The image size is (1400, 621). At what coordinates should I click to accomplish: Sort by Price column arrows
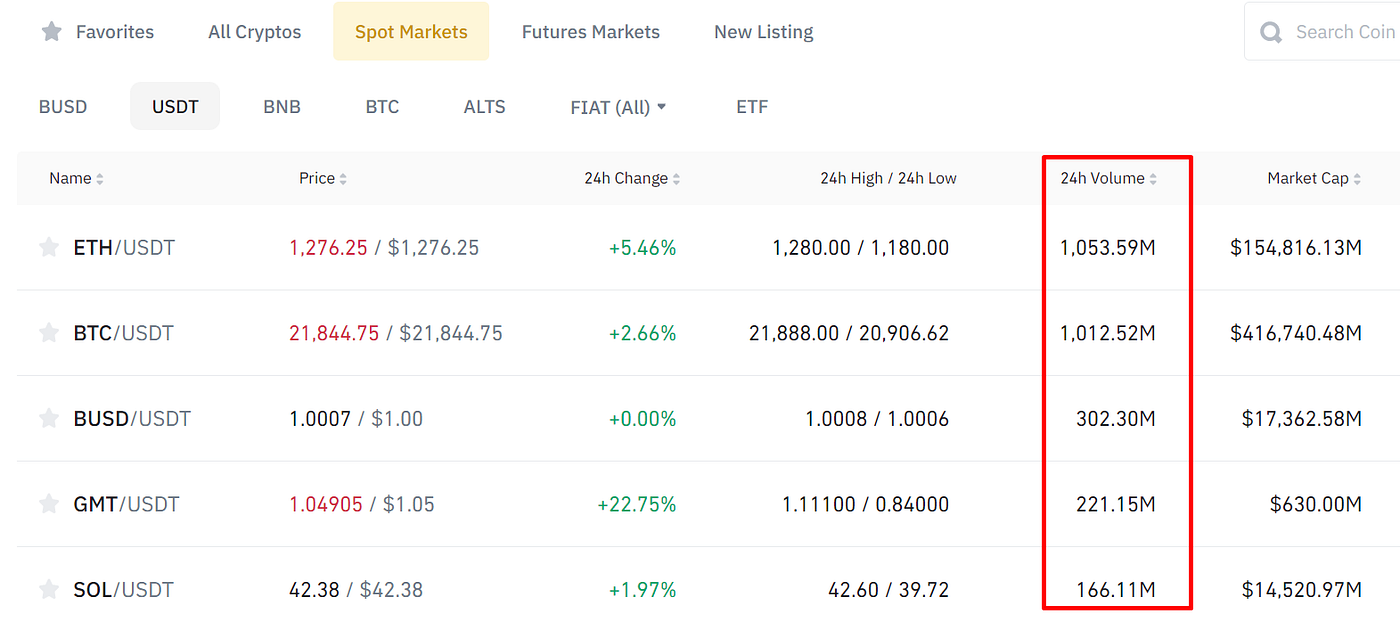pyautogui.click(x=343, y=179)
